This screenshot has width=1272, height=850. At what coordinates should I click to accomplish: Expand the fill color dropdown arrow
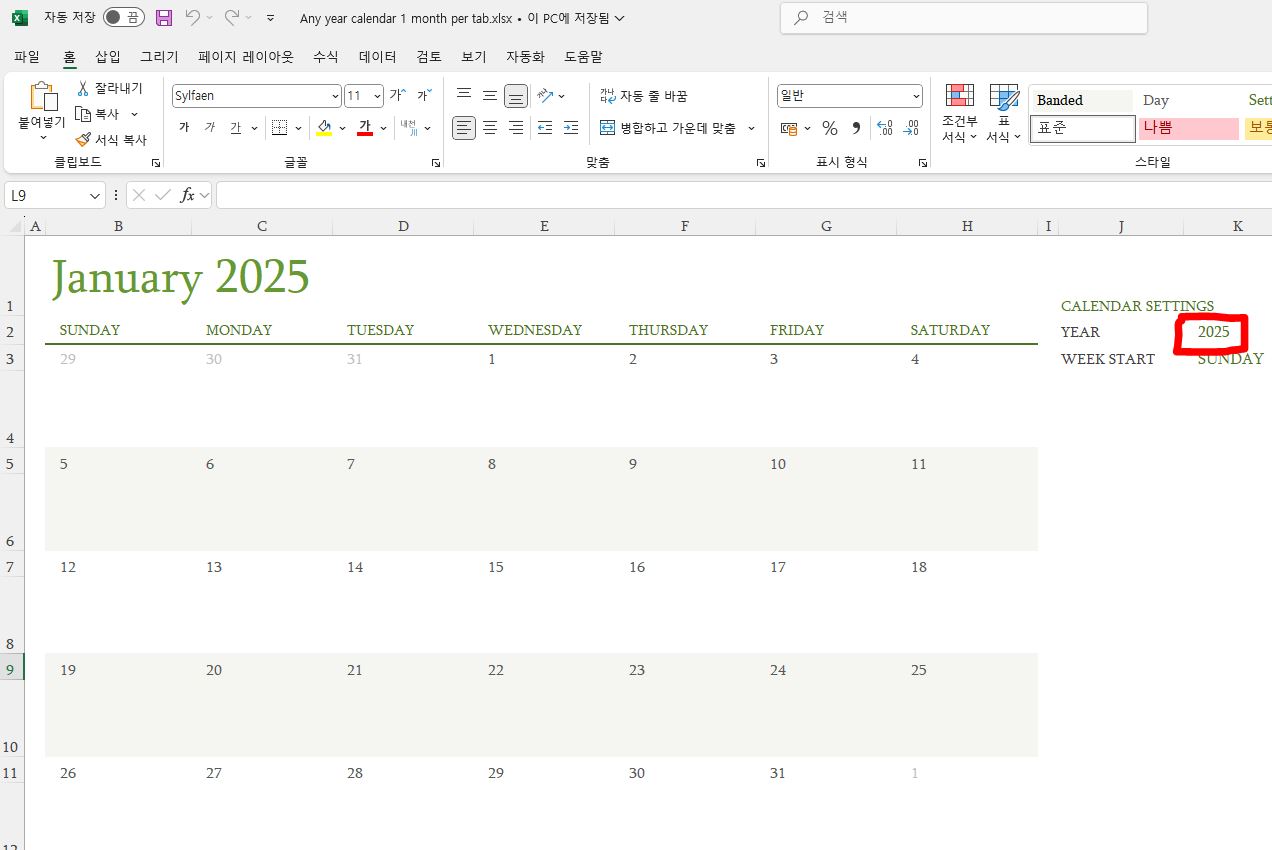[342, 128]
